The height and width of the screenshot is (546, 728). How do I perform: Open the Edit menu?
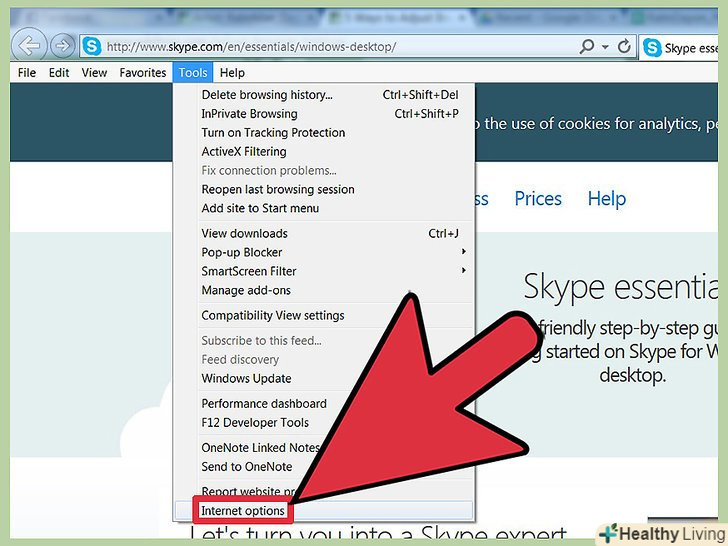59,72
